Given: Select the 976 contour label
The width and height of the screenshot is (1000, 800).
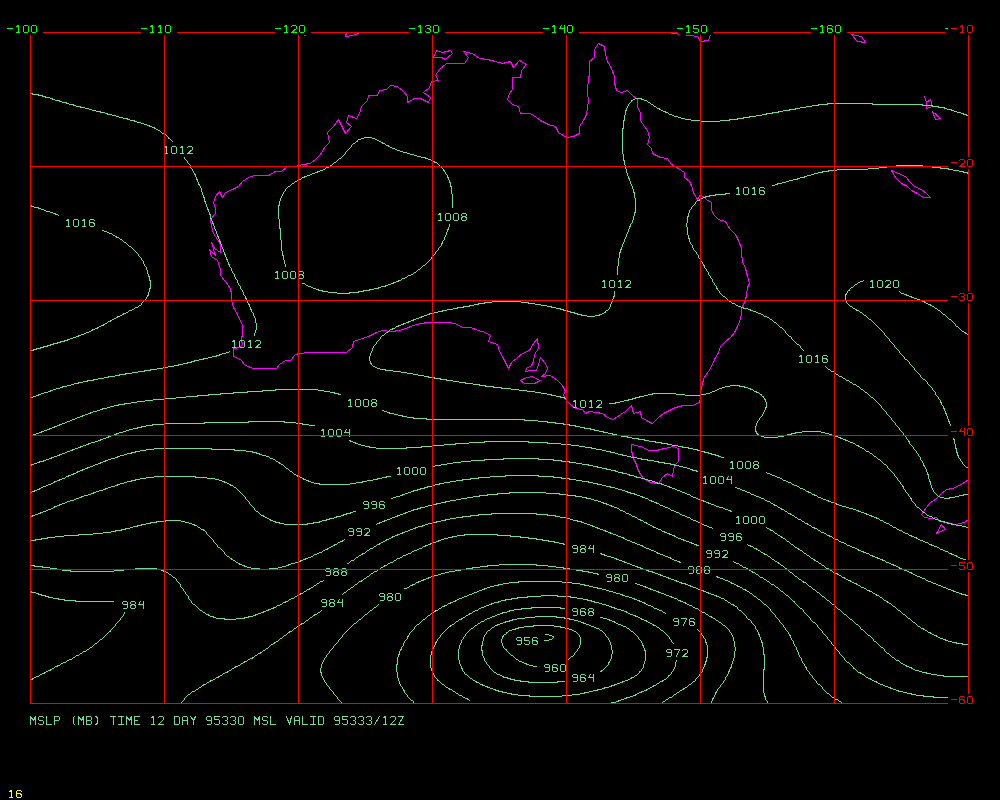Looking at the screenshot, I should coord(683,622).
